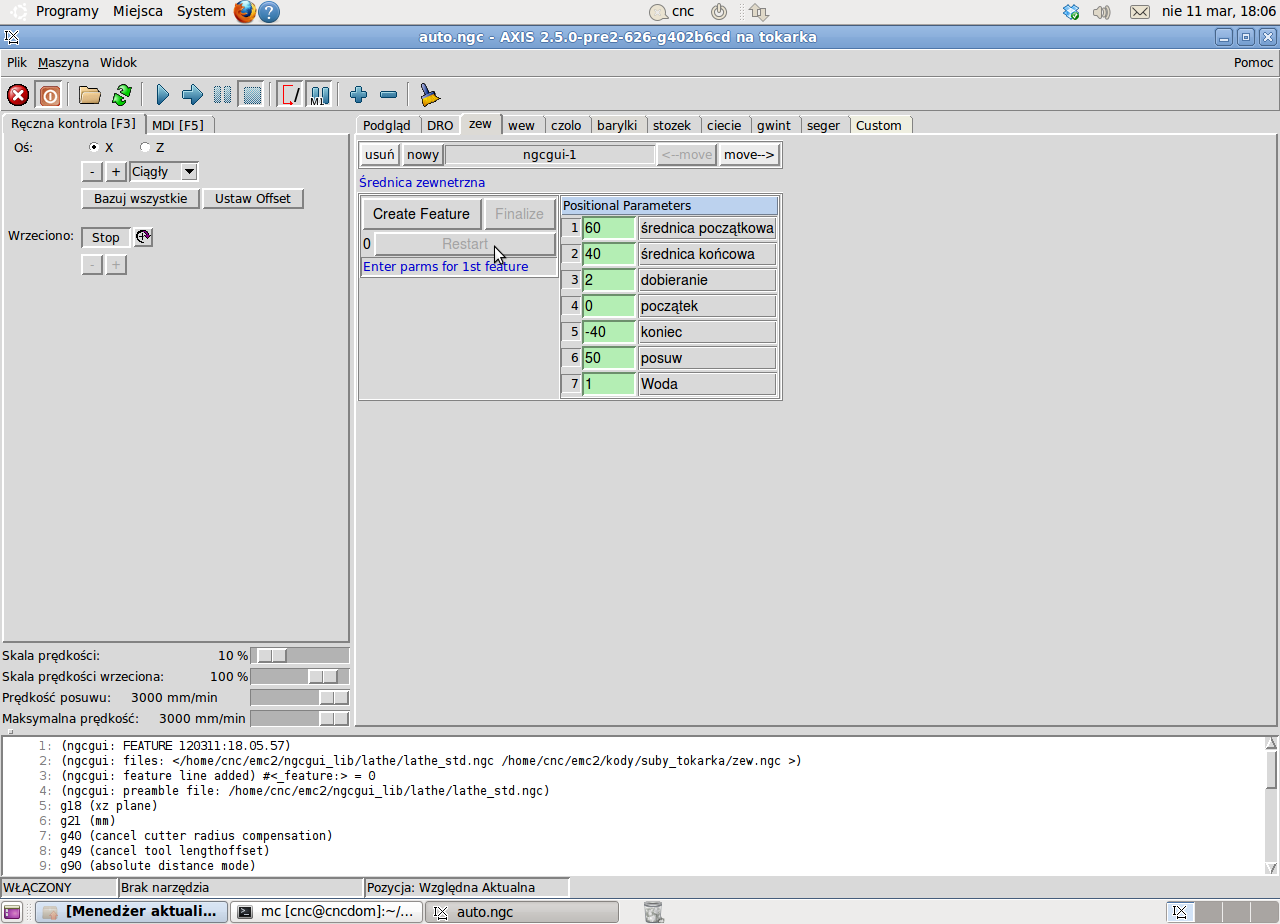Screen dimensions: 1280x924
Task: Click the koniec input field with -40
Action: (x=609, y=332)
